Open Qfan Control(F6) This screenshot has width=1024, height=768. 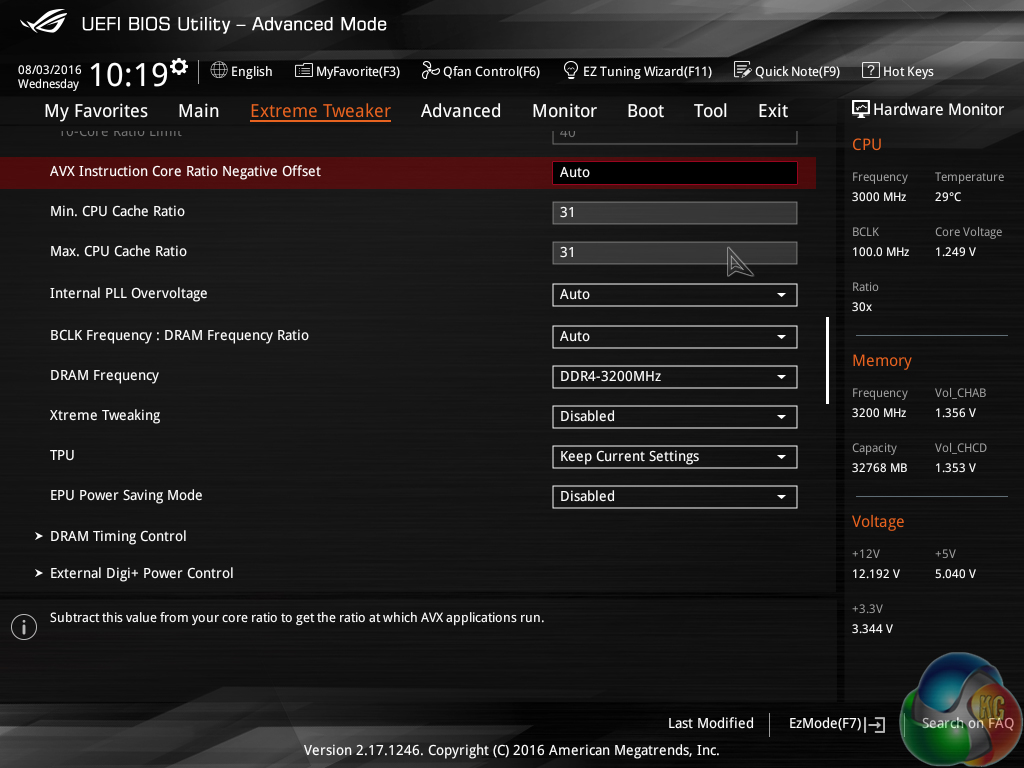[481, 71]
